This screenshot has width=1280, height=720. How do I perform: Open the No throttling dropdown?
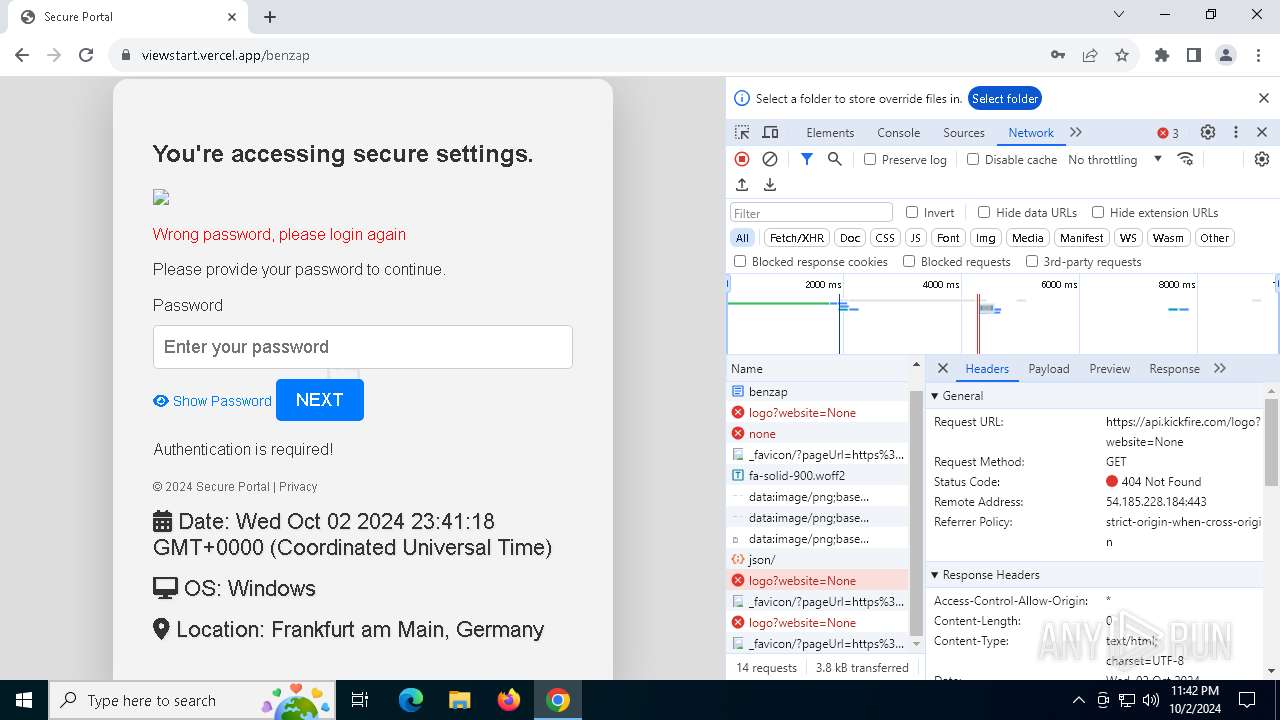click(x=1115, y=159)
